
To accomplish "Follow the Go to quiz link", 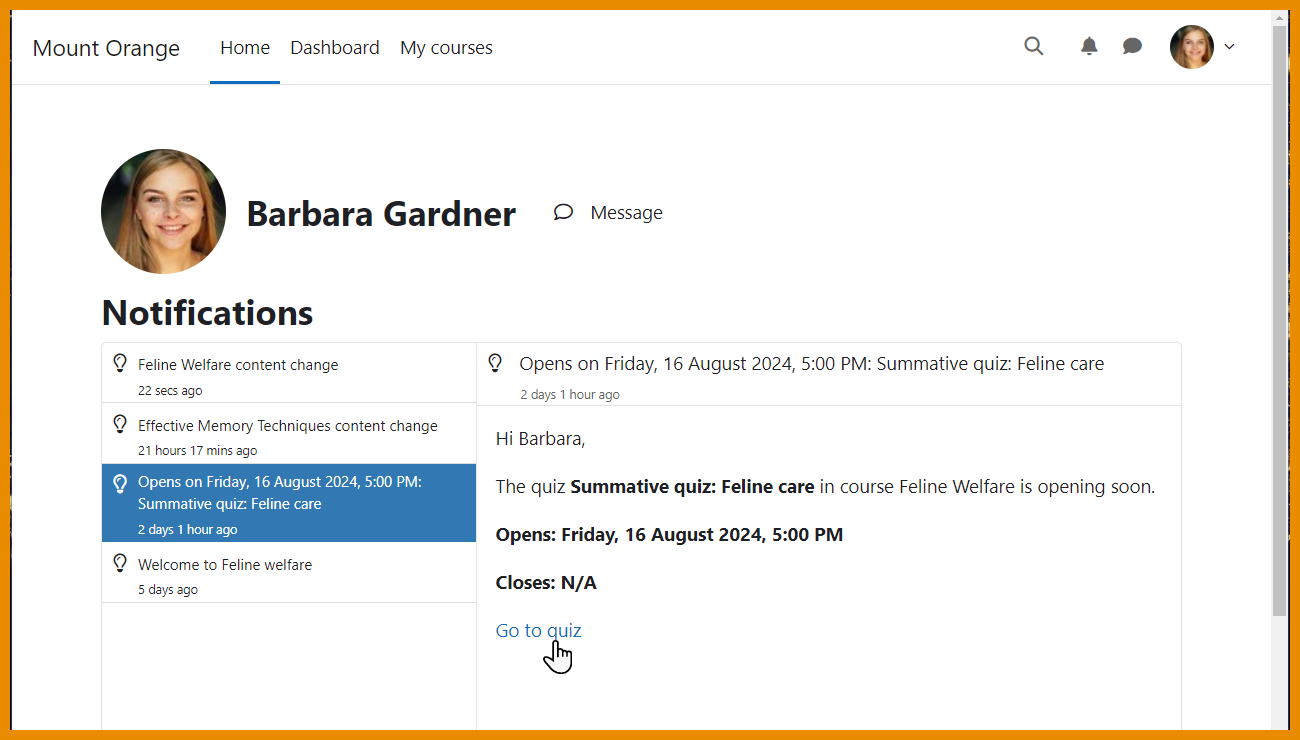I will pos(538,630).
